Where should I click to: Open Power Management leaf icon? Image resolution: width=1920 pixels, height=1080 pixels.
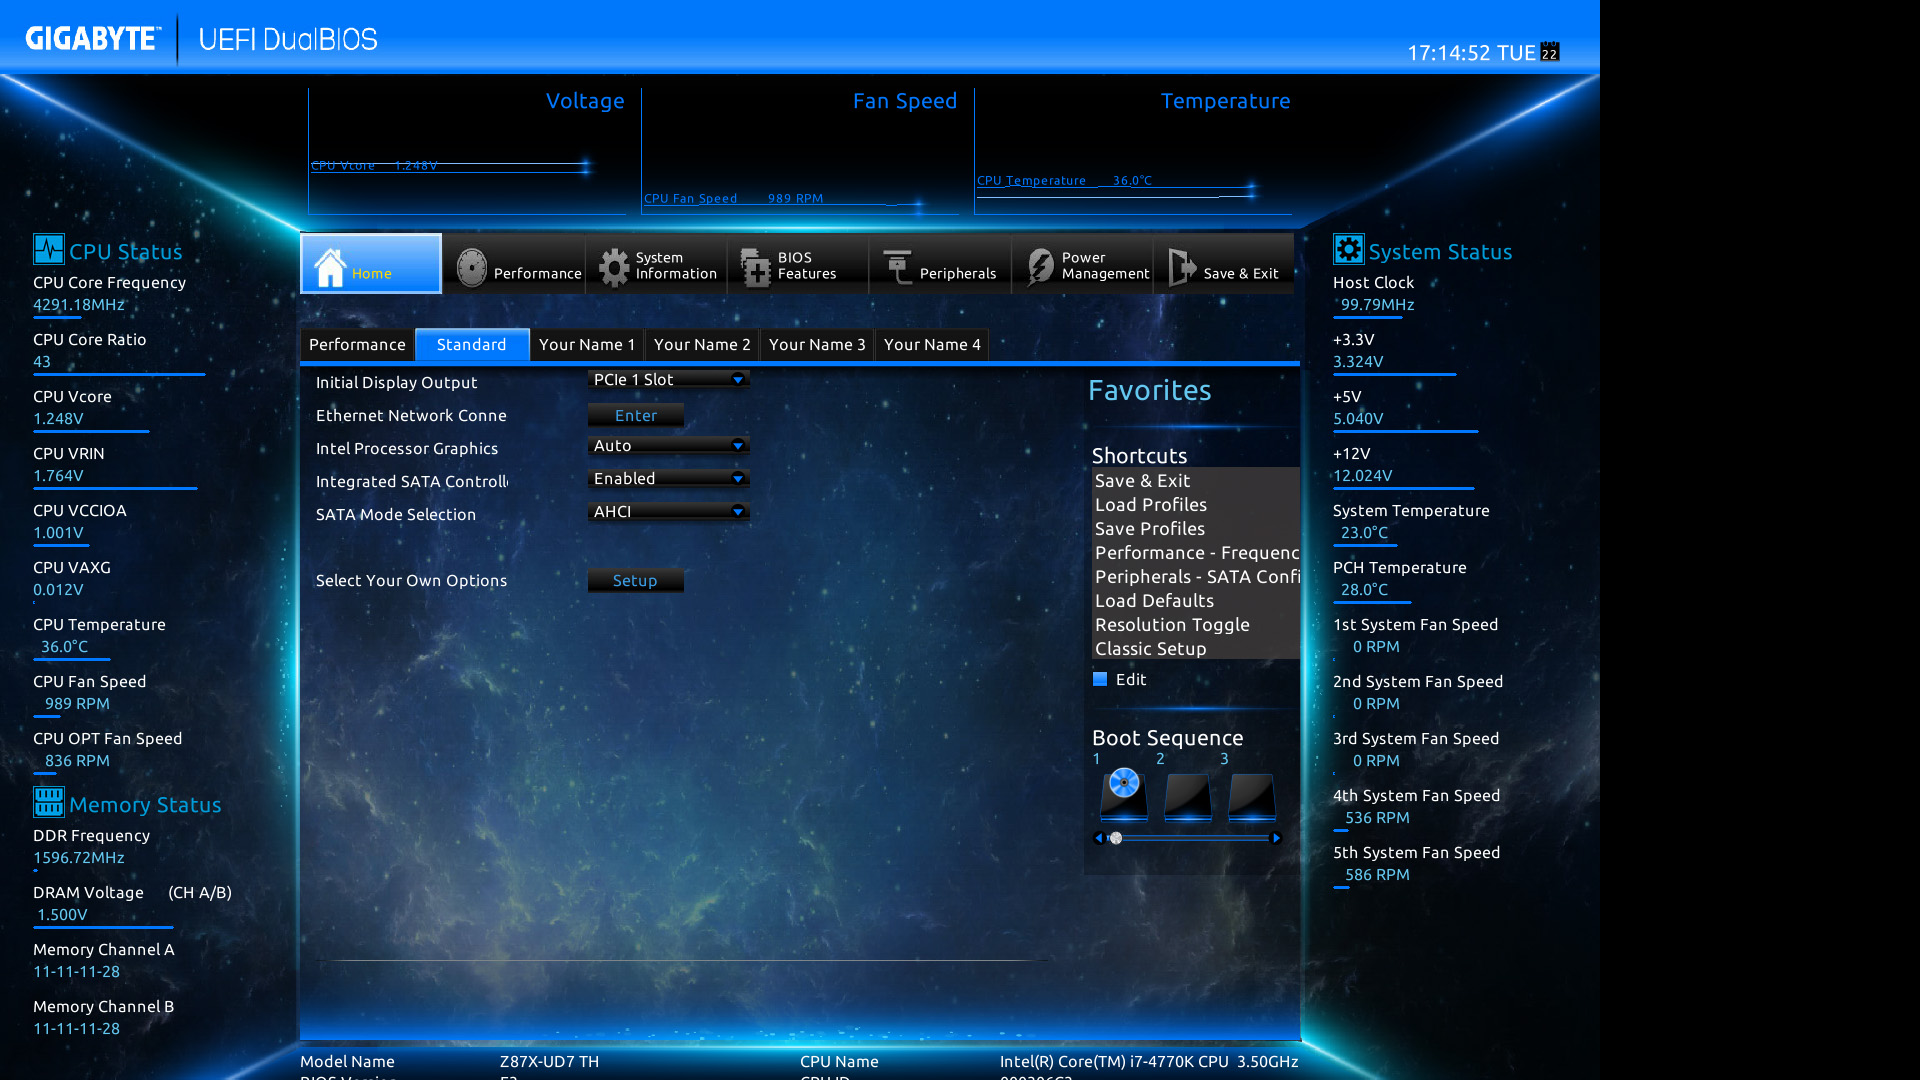pyautogui.click(x=1040, y=267)
